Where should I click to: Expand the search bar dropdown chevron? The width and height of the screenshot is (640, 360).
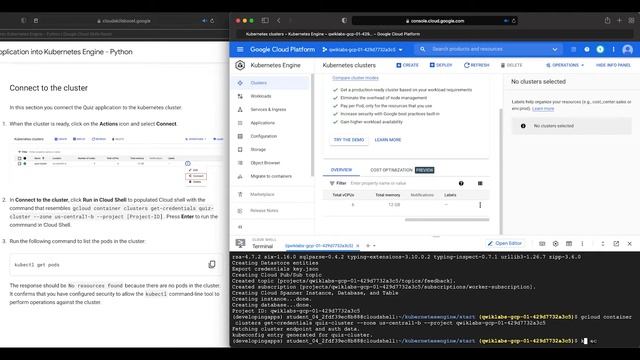[555, 49]
